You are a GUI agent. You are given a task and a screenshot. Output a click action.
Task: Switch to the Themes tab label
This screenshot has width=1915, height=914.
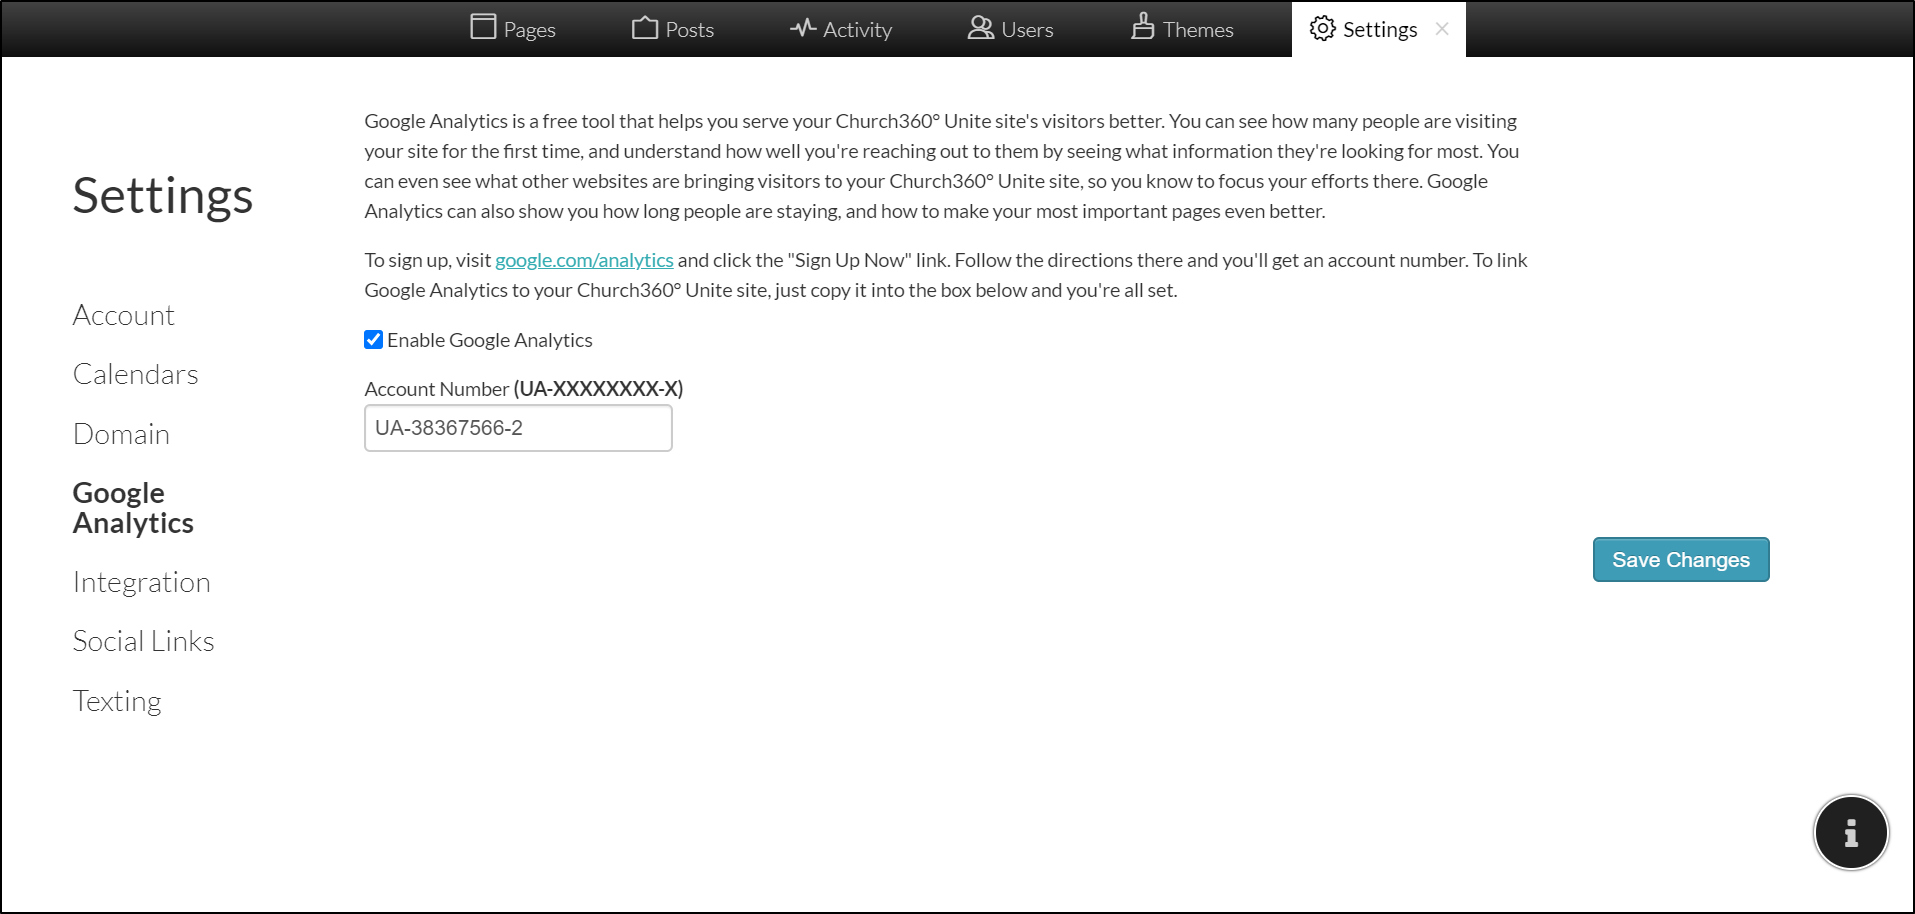click(x=1197, y=30)
